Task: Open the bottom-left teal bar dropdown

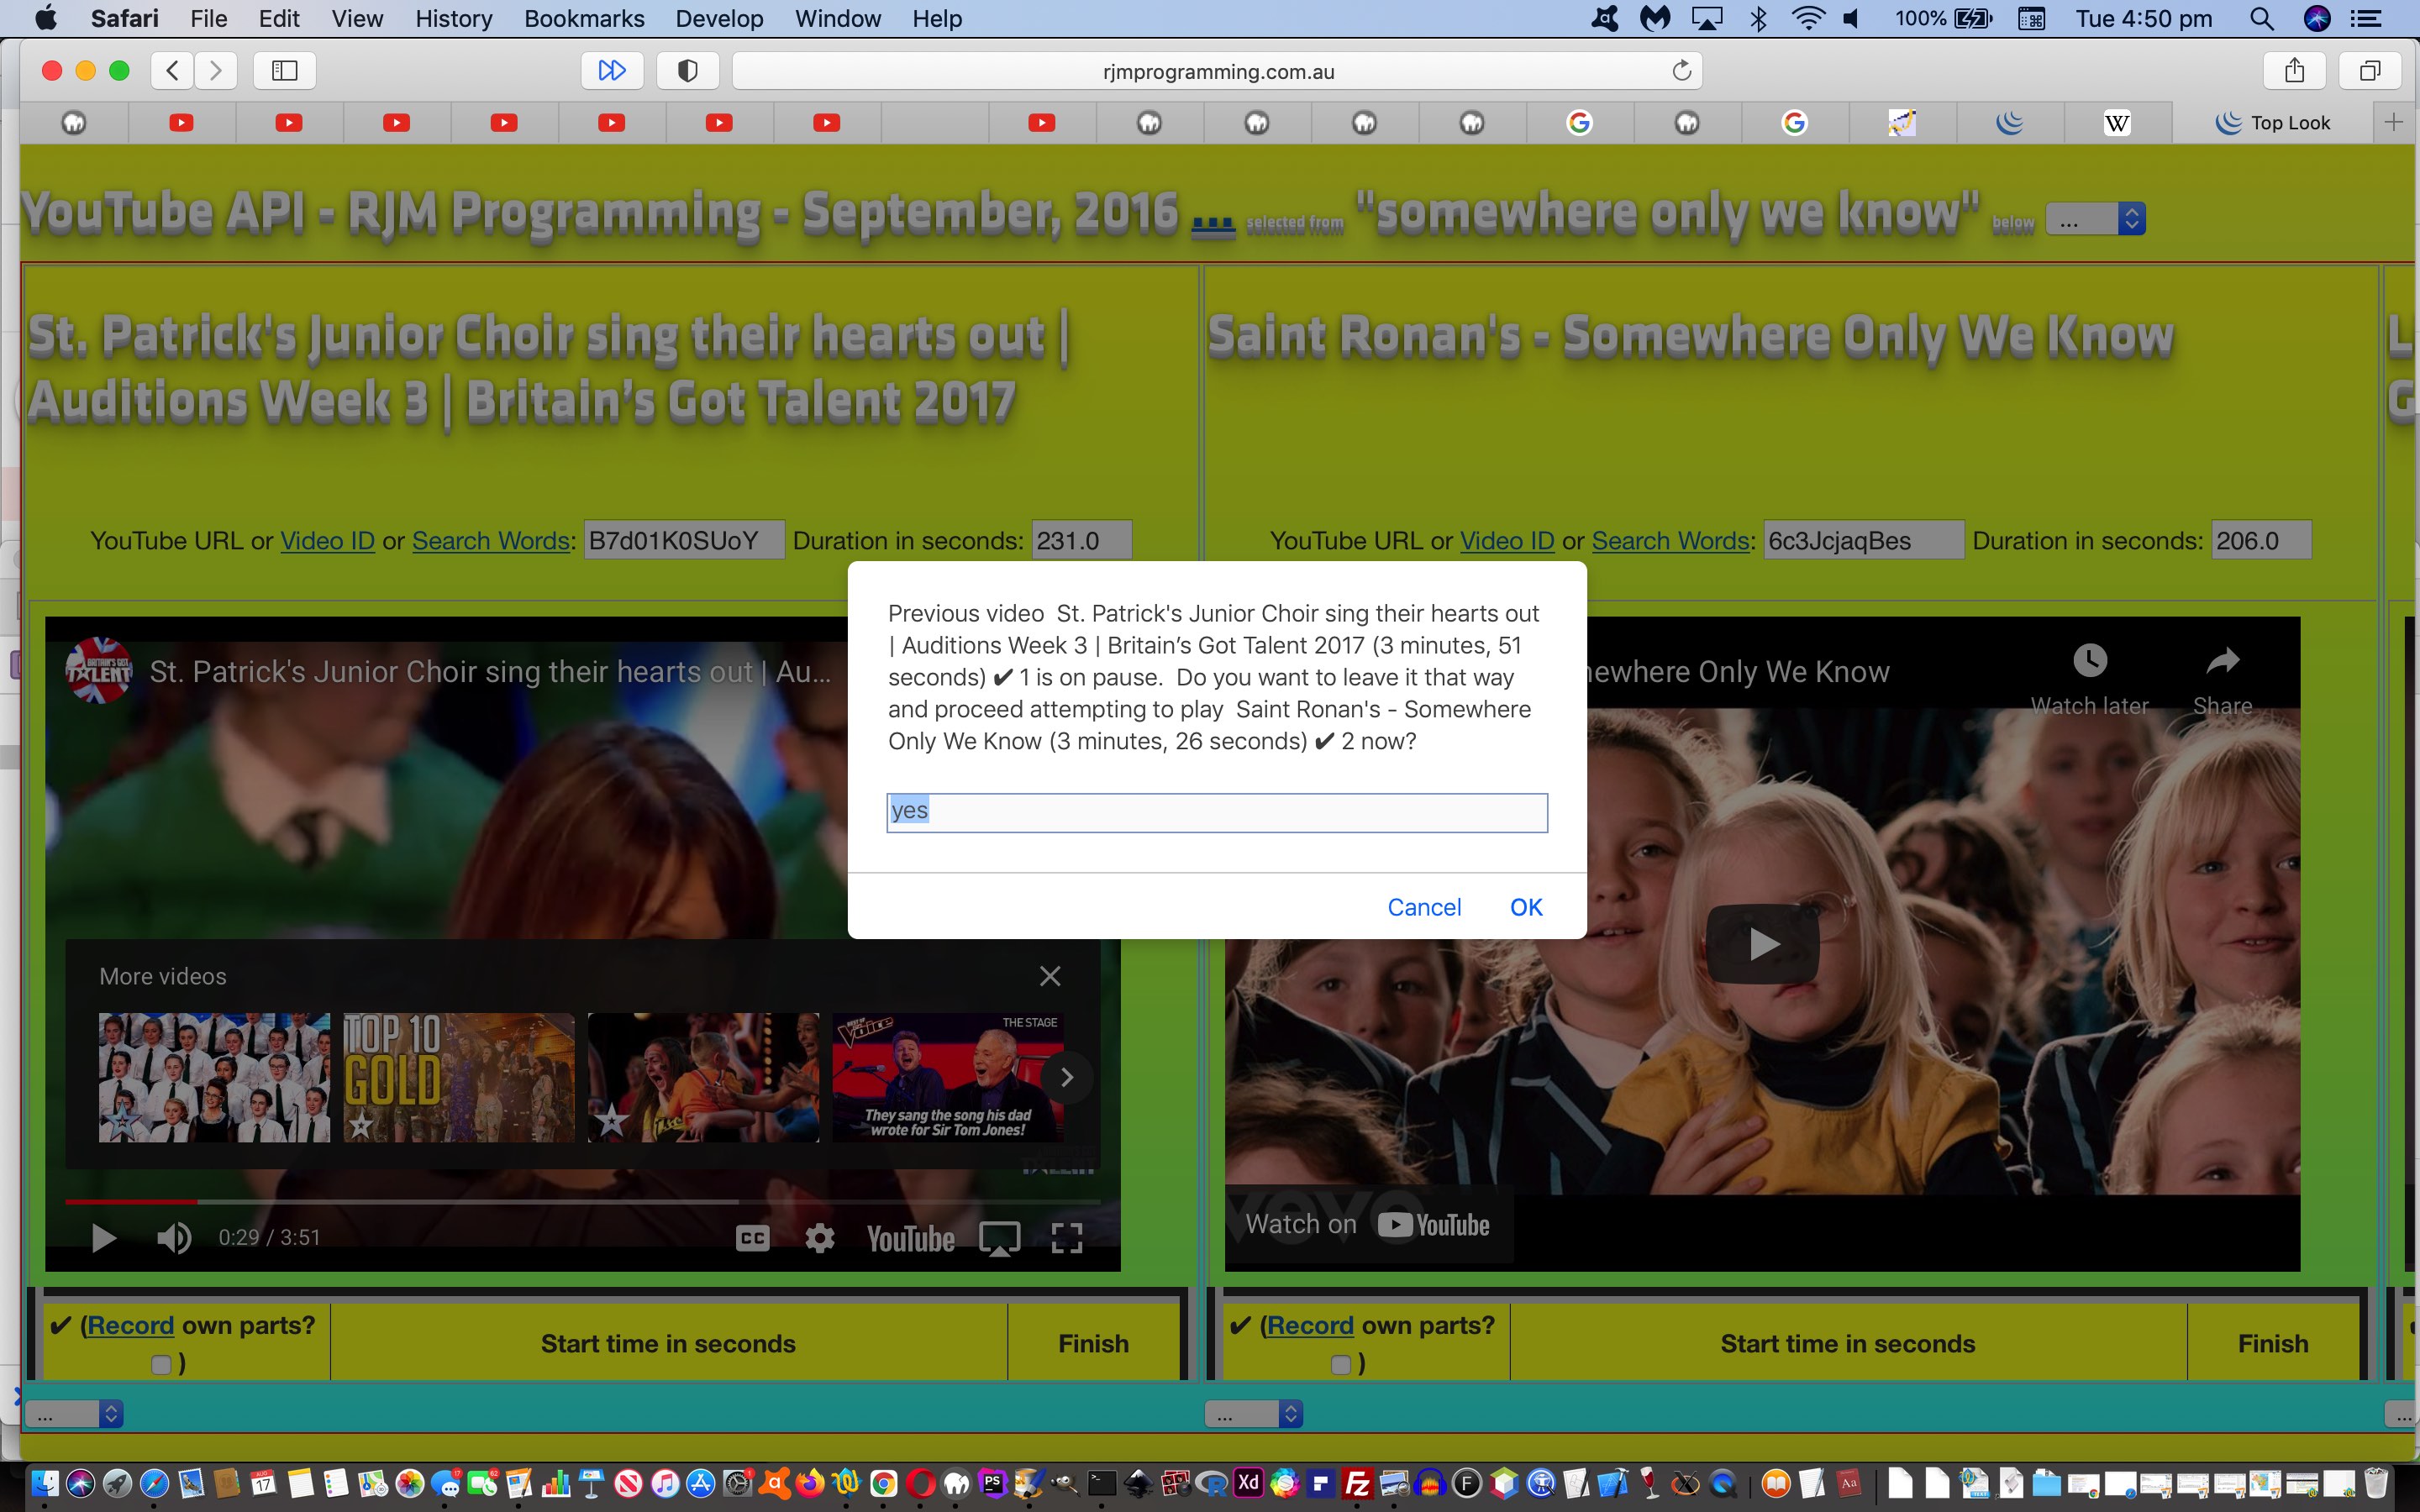Action: coord(74,1414)
